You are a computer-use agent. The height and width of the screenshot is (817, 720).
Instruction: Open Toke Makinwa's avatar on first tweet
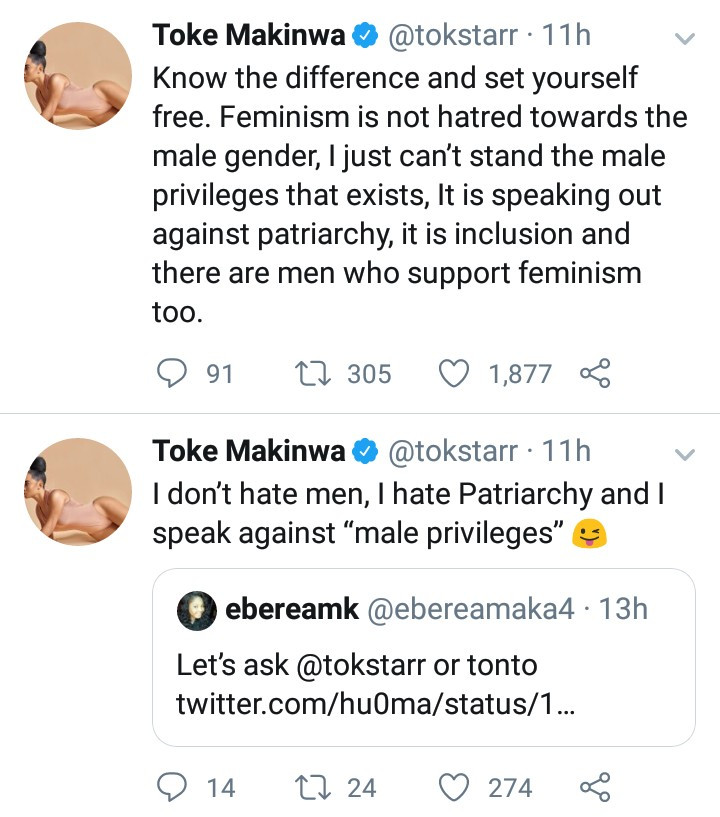[x=77, y=76]
